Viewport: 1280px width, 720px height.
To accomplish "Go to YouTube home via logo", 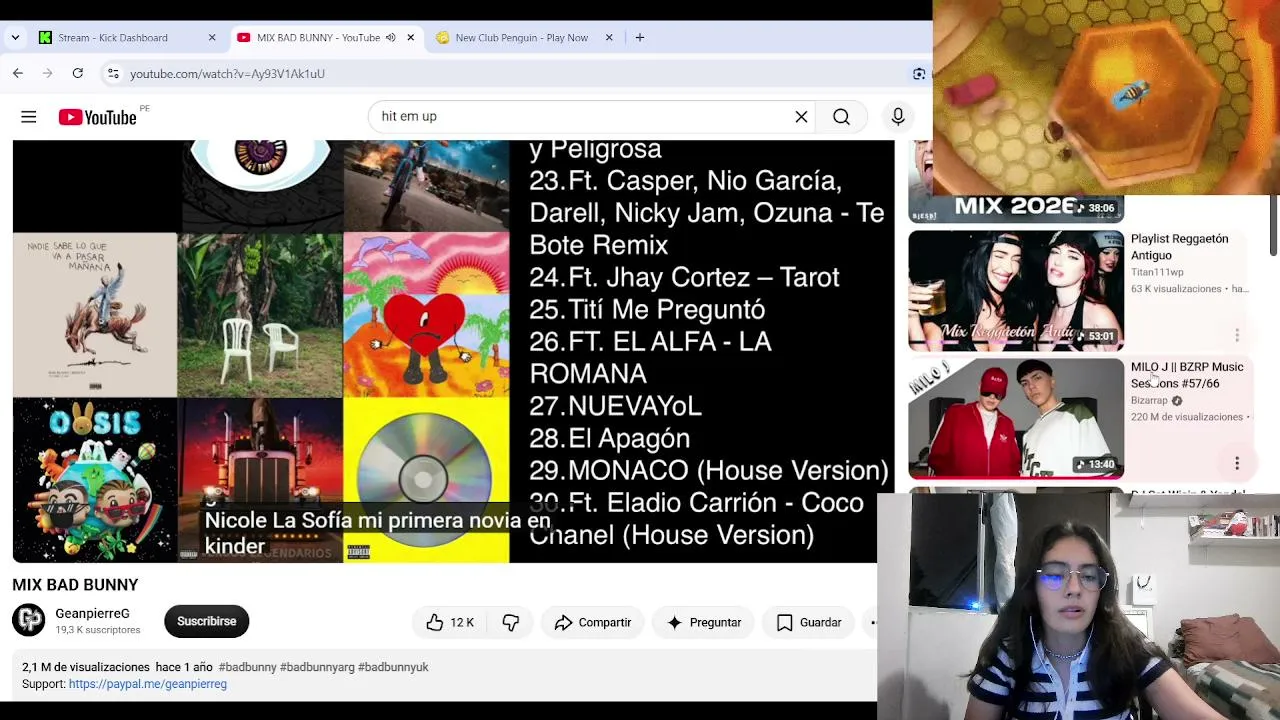I will (97, 117).
